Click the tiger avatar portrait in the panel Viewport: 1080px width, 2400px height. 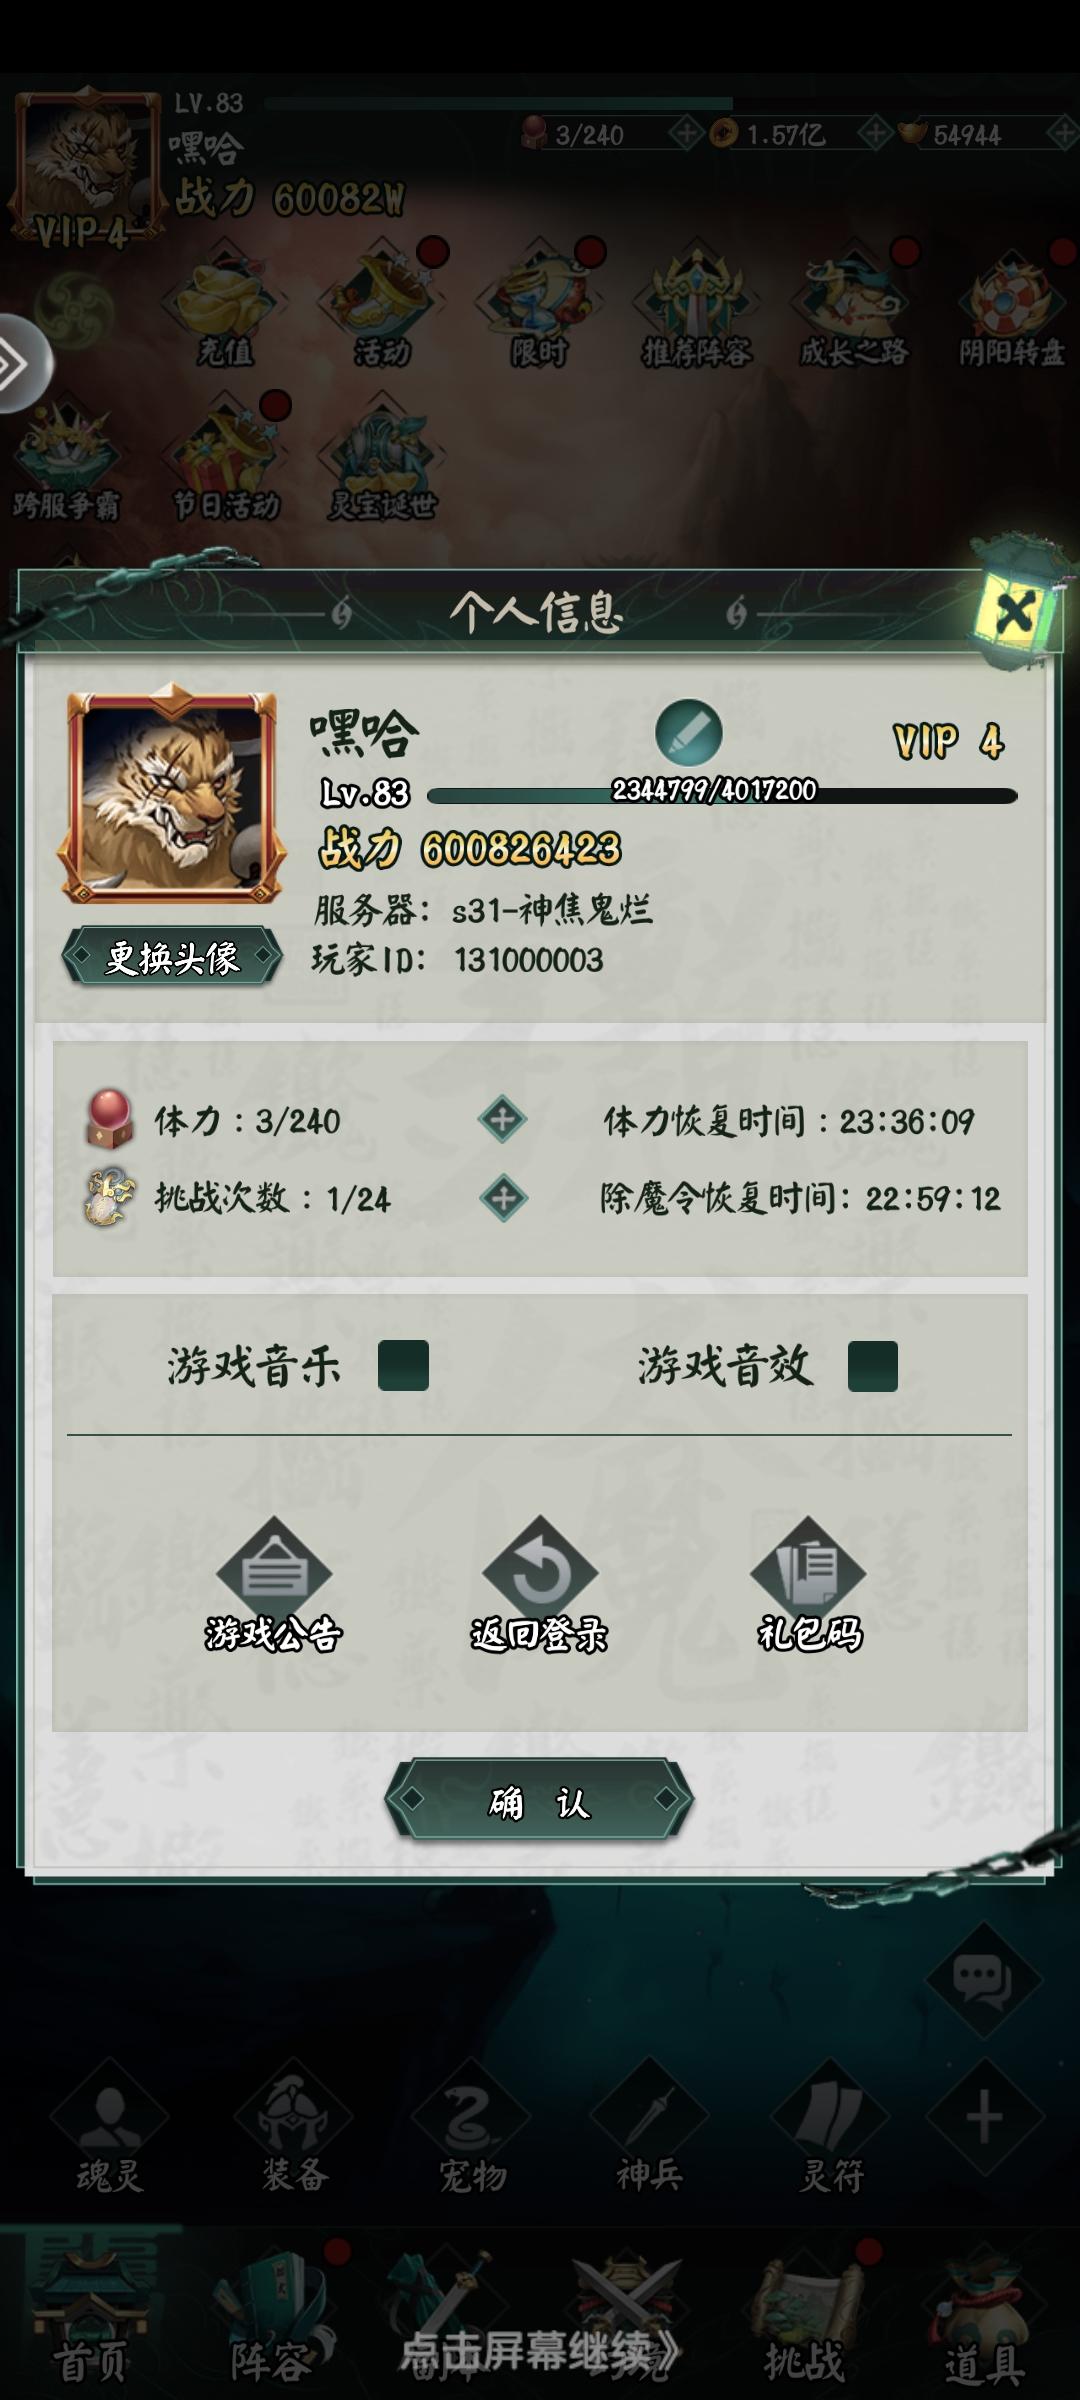172,794
